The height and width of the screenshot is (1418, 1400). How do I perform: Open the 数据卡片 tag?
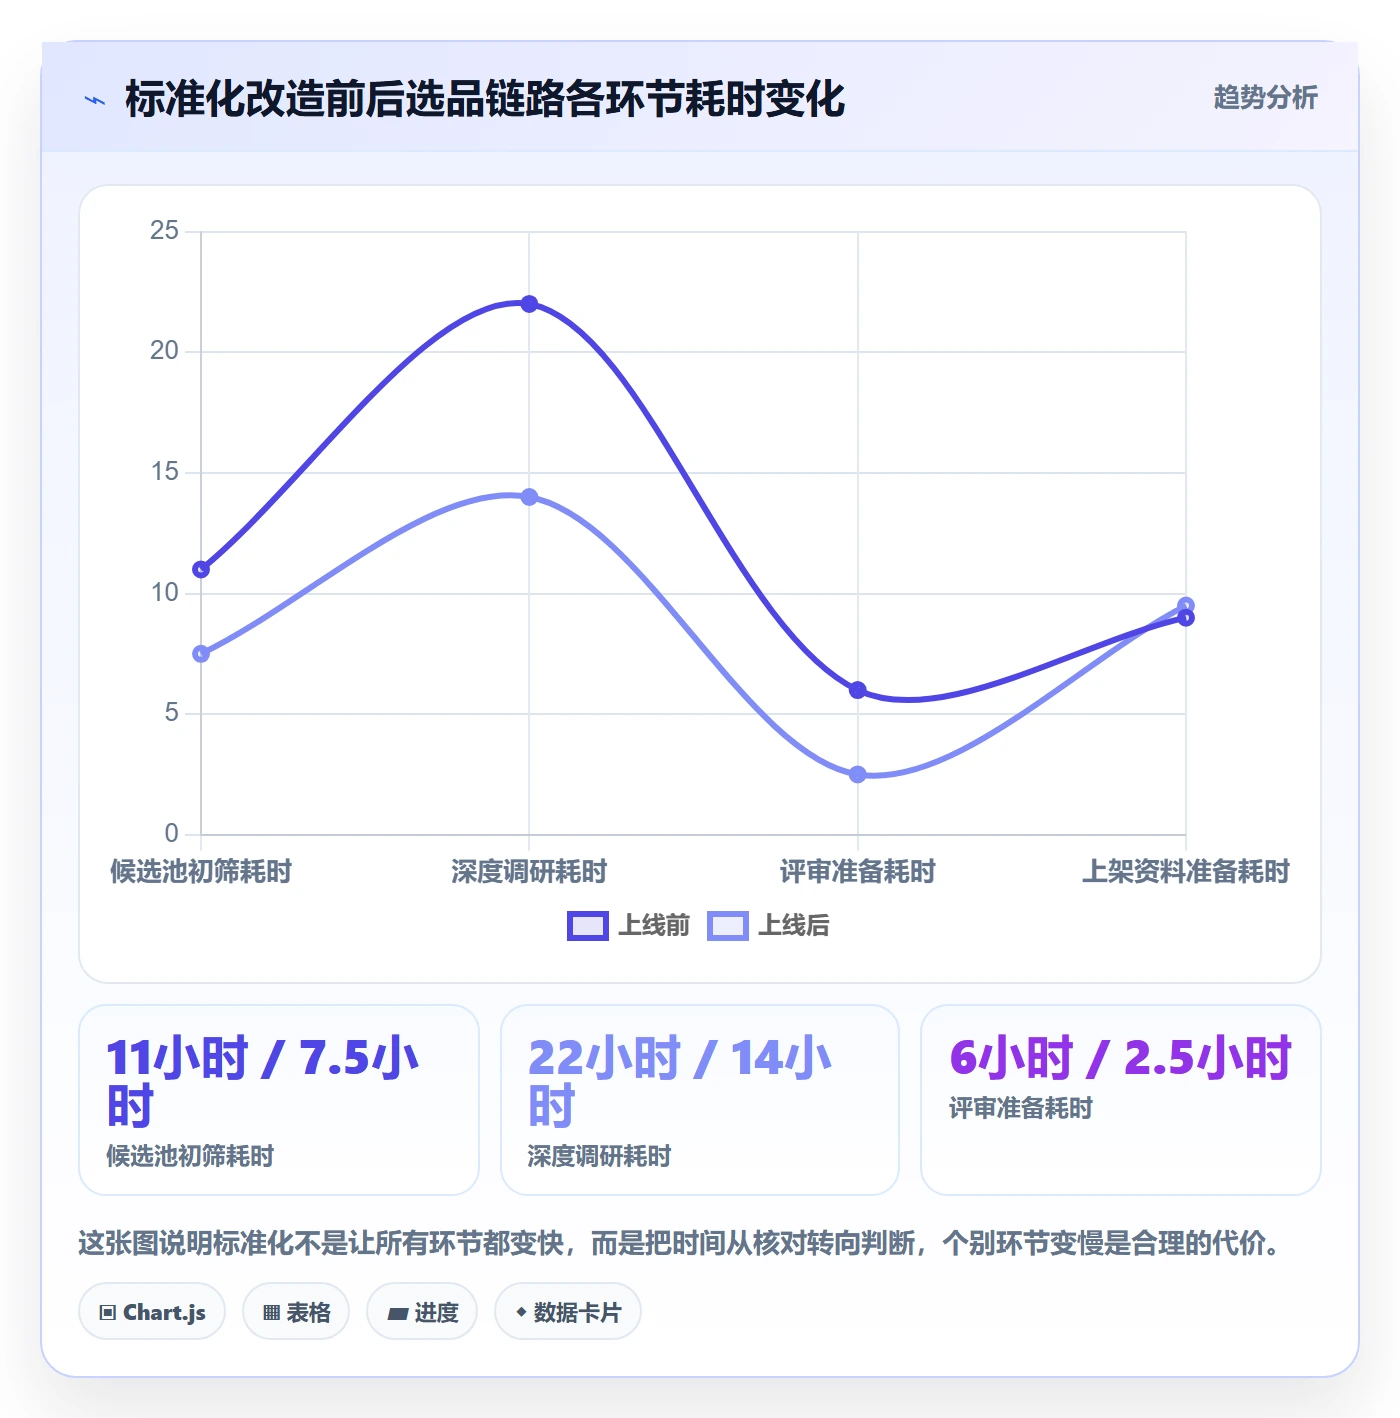tap(568, 1312)
